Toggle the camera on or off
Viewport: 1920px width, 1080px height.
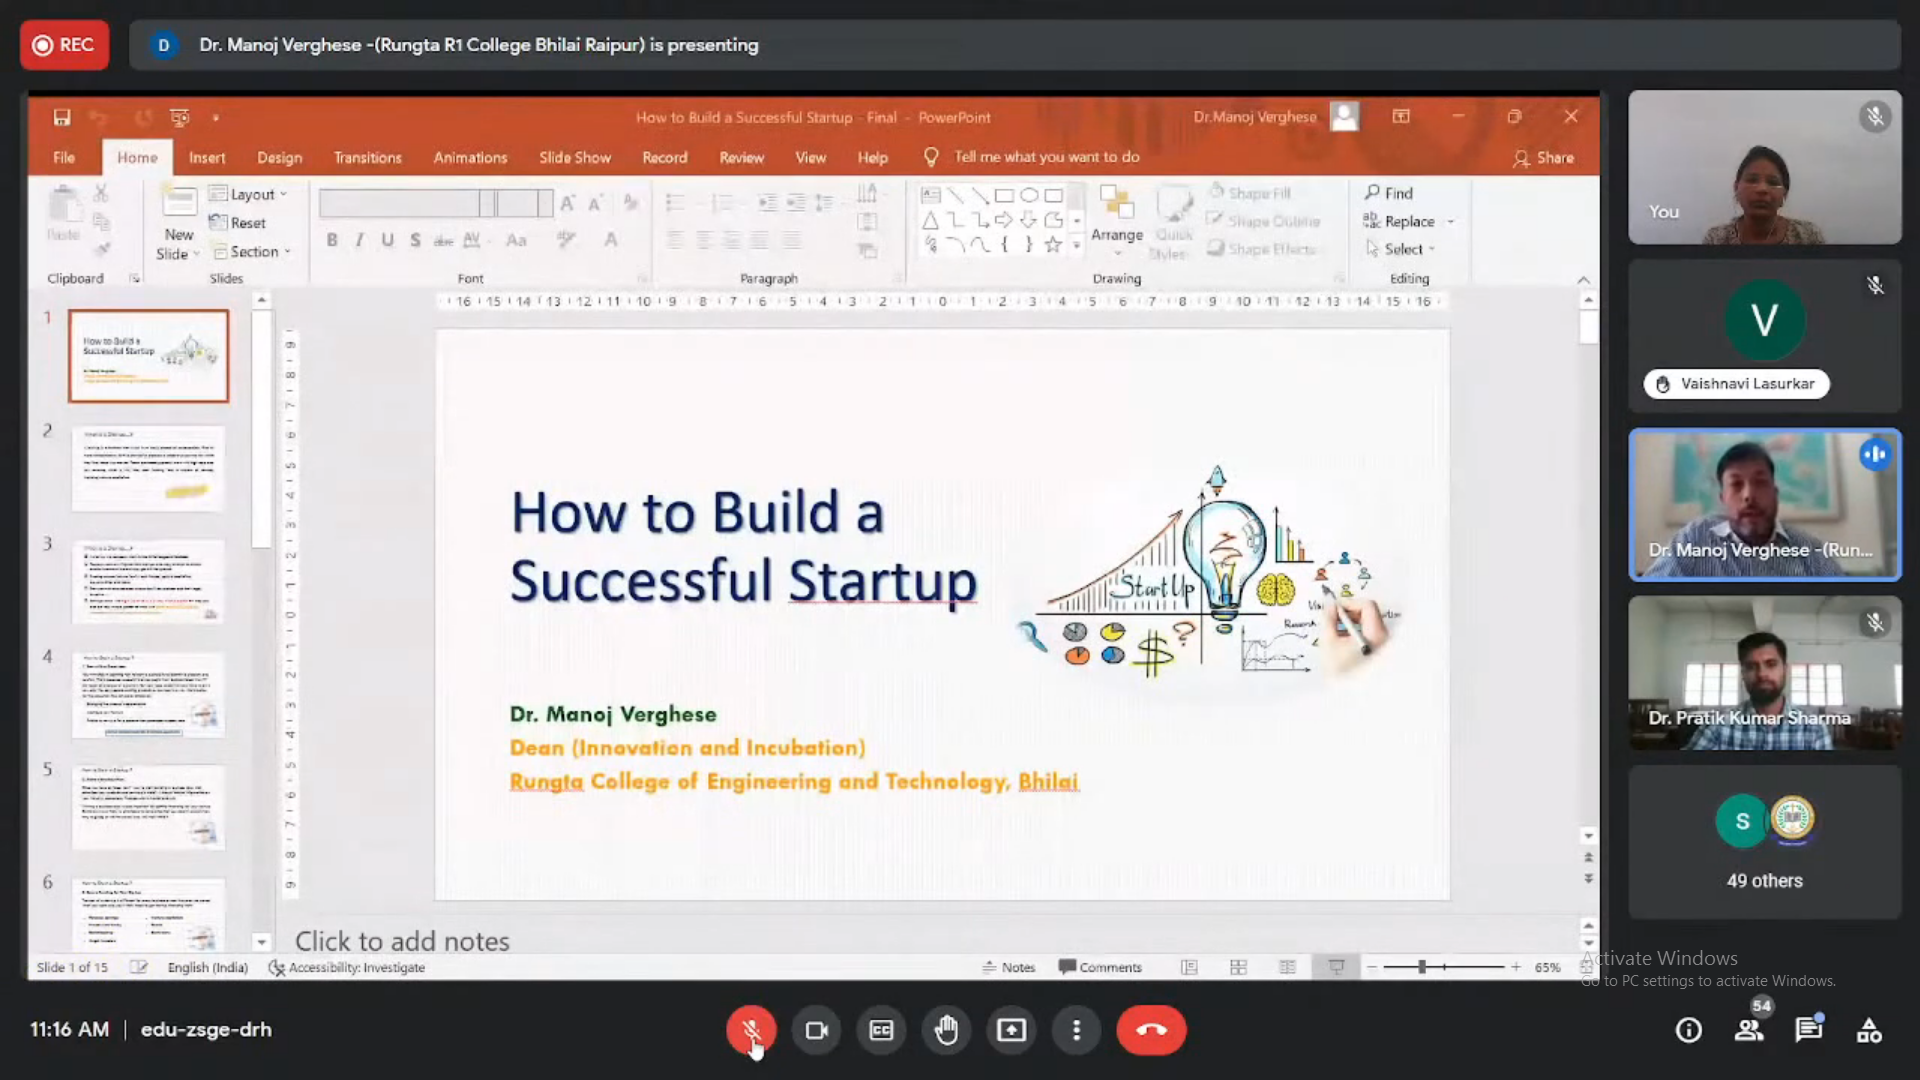coord(816,1030)
